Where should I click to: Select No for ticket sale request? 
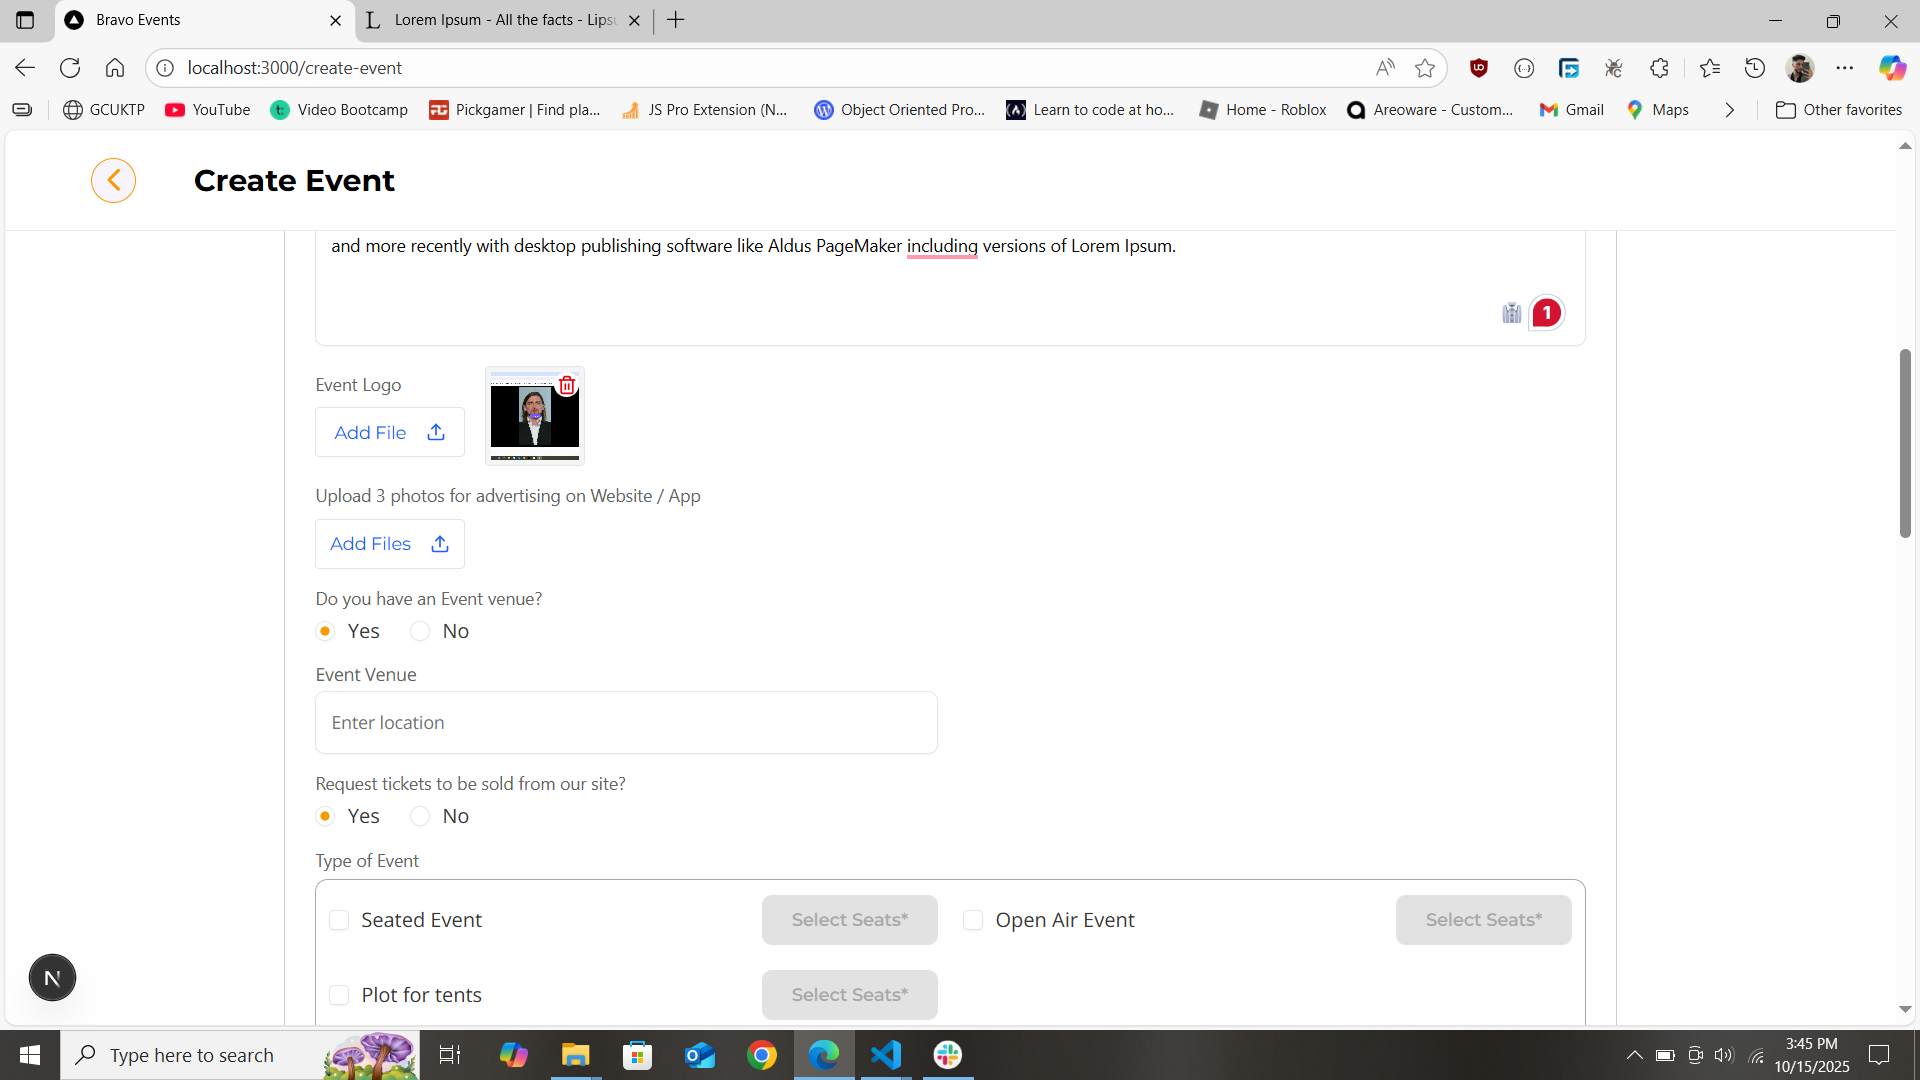(x=420, y=816)
